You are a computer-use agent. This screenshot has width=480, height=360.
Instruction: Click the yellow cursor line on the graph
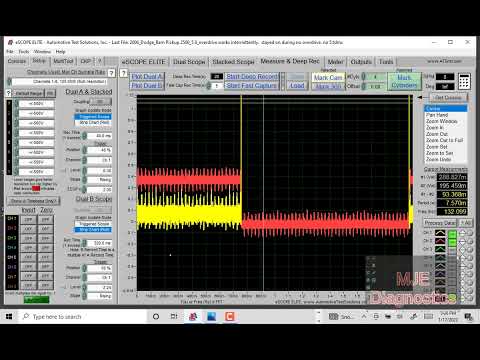241,140
